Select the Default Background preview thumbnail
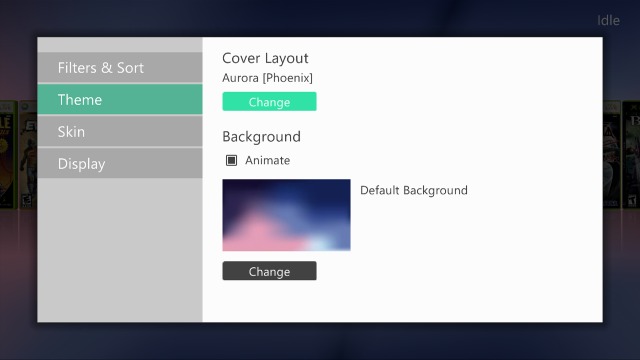 click(x=287, y=215)
